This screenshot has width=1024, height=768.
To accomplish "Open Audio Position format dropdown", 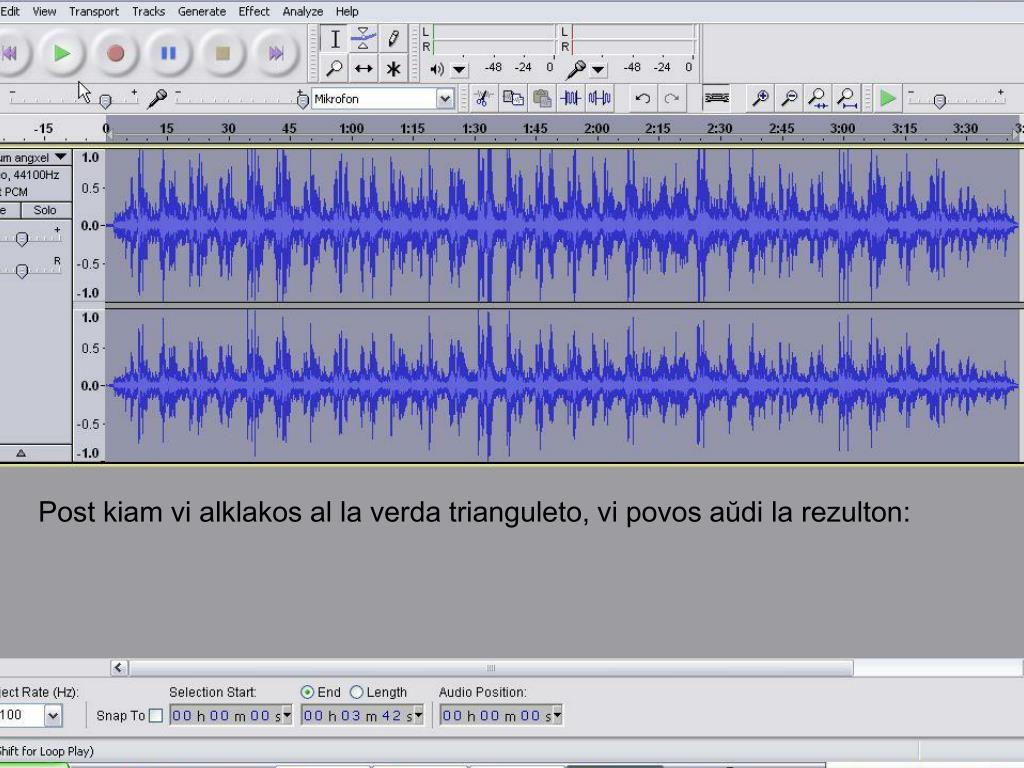I will click(x=557, y=716).
